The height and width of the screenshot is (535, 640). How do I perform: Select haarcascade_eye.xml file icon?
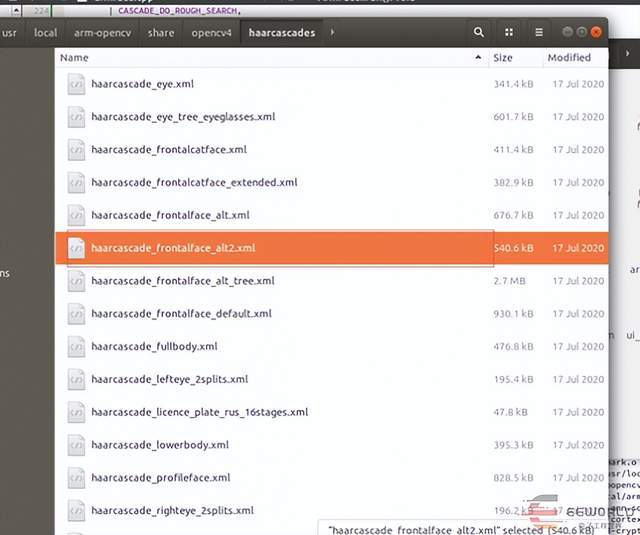coord(77,84)
